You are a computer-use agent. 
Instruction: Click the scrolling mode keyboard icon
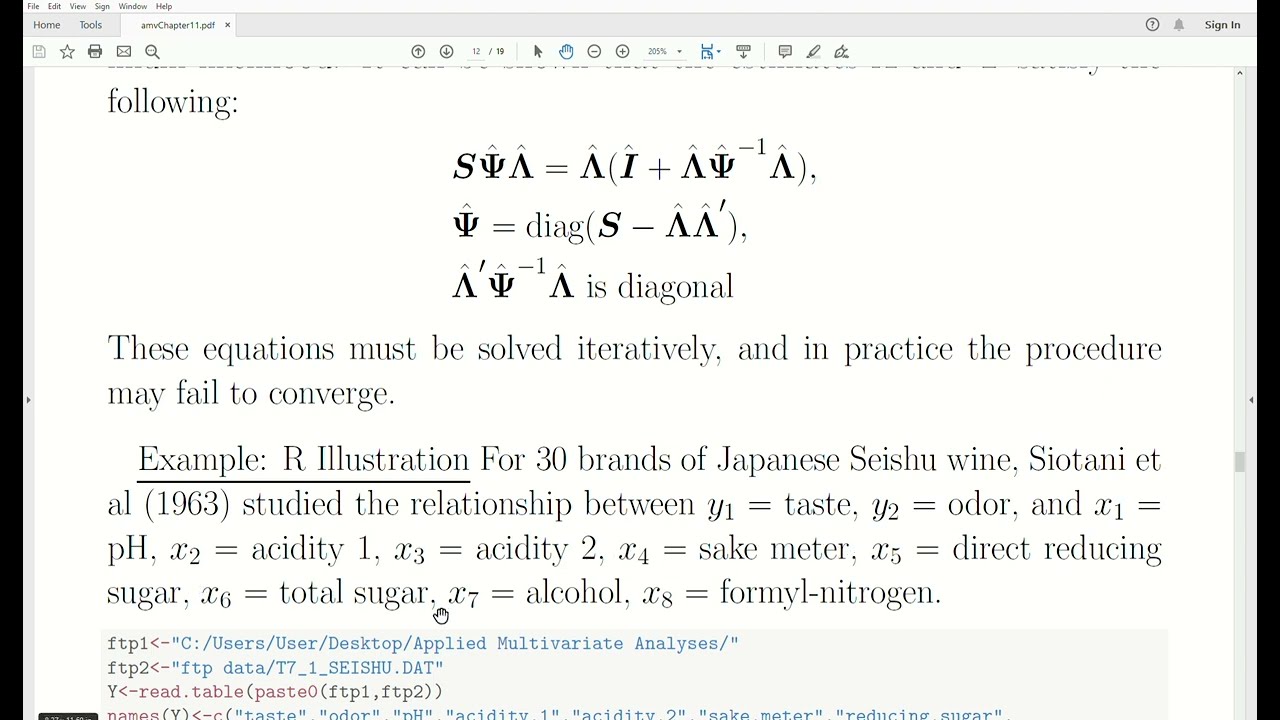[x=743, y=52]
